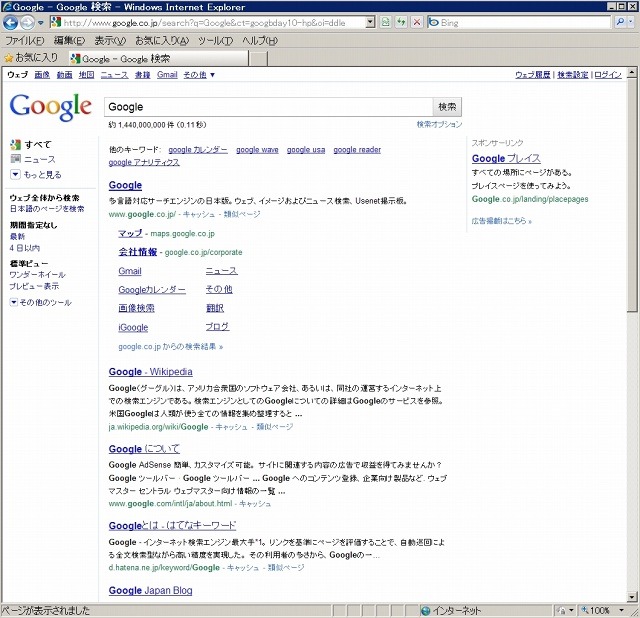
Task: Click the 広告掲載はこちら link
Action: click(502, 221)
